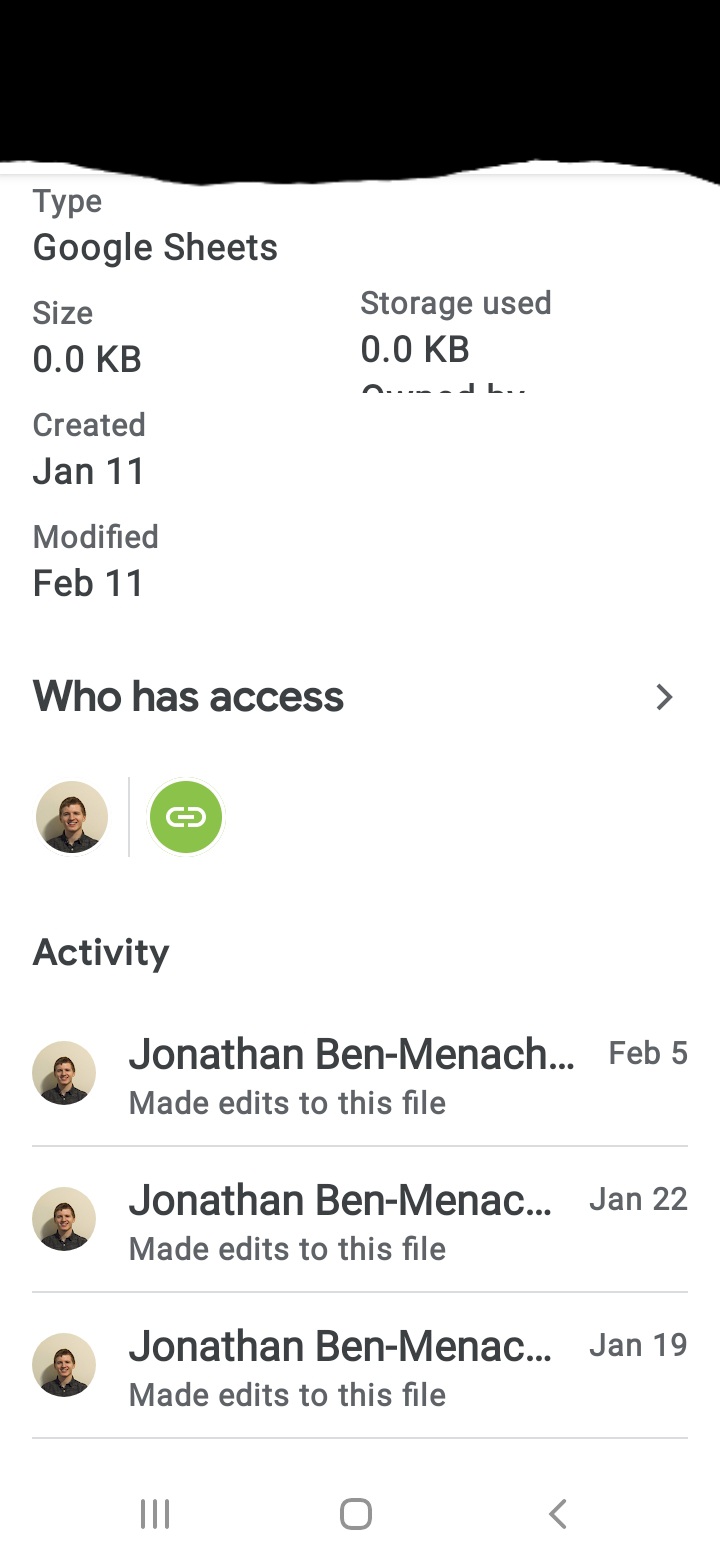Viewport: 720px width, 1560px height.
Task: Expand the Who has access chevron arrow
Action: tap(664, 697)
